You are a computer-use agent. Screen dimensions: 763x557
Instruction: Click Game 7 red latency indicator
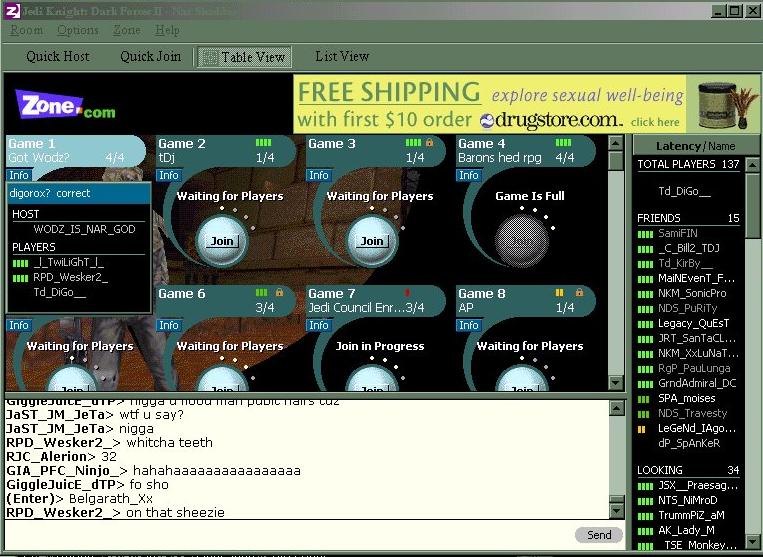(x=408, y=293)
